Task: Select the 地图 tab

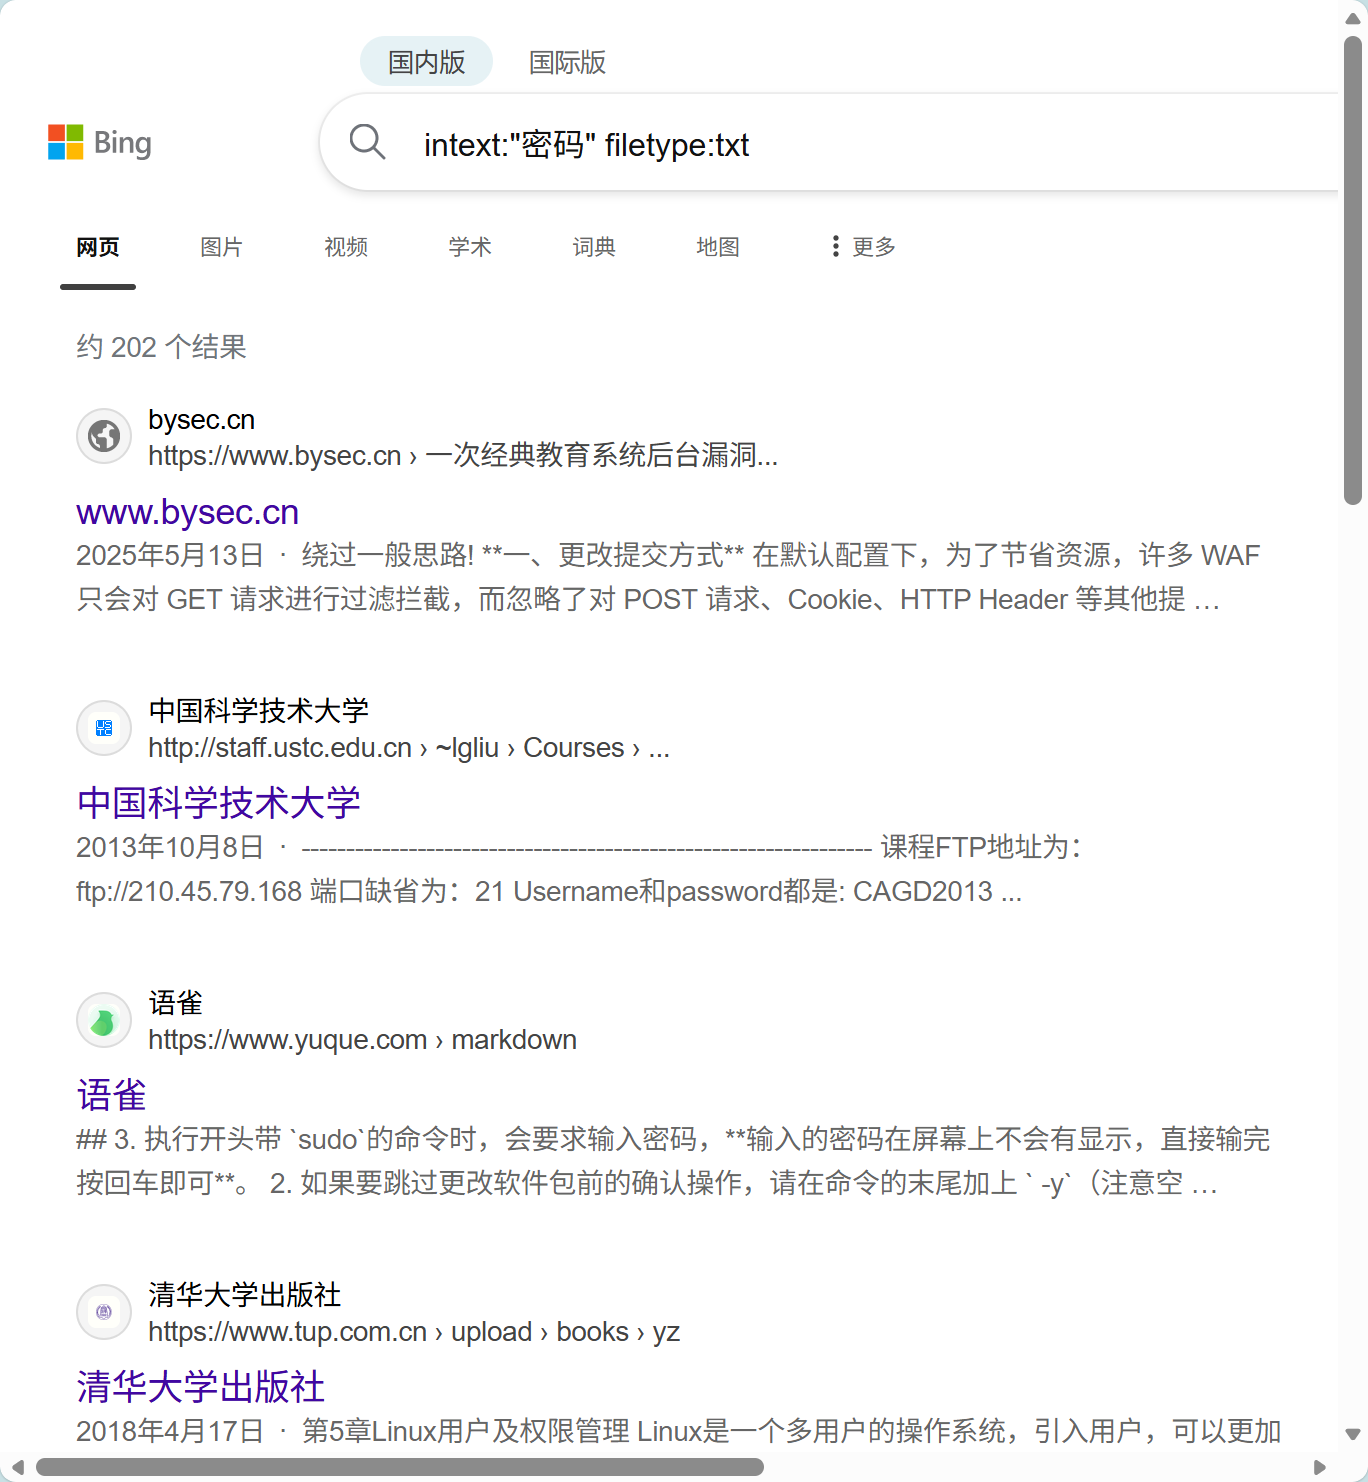Action: click(718, 247)
